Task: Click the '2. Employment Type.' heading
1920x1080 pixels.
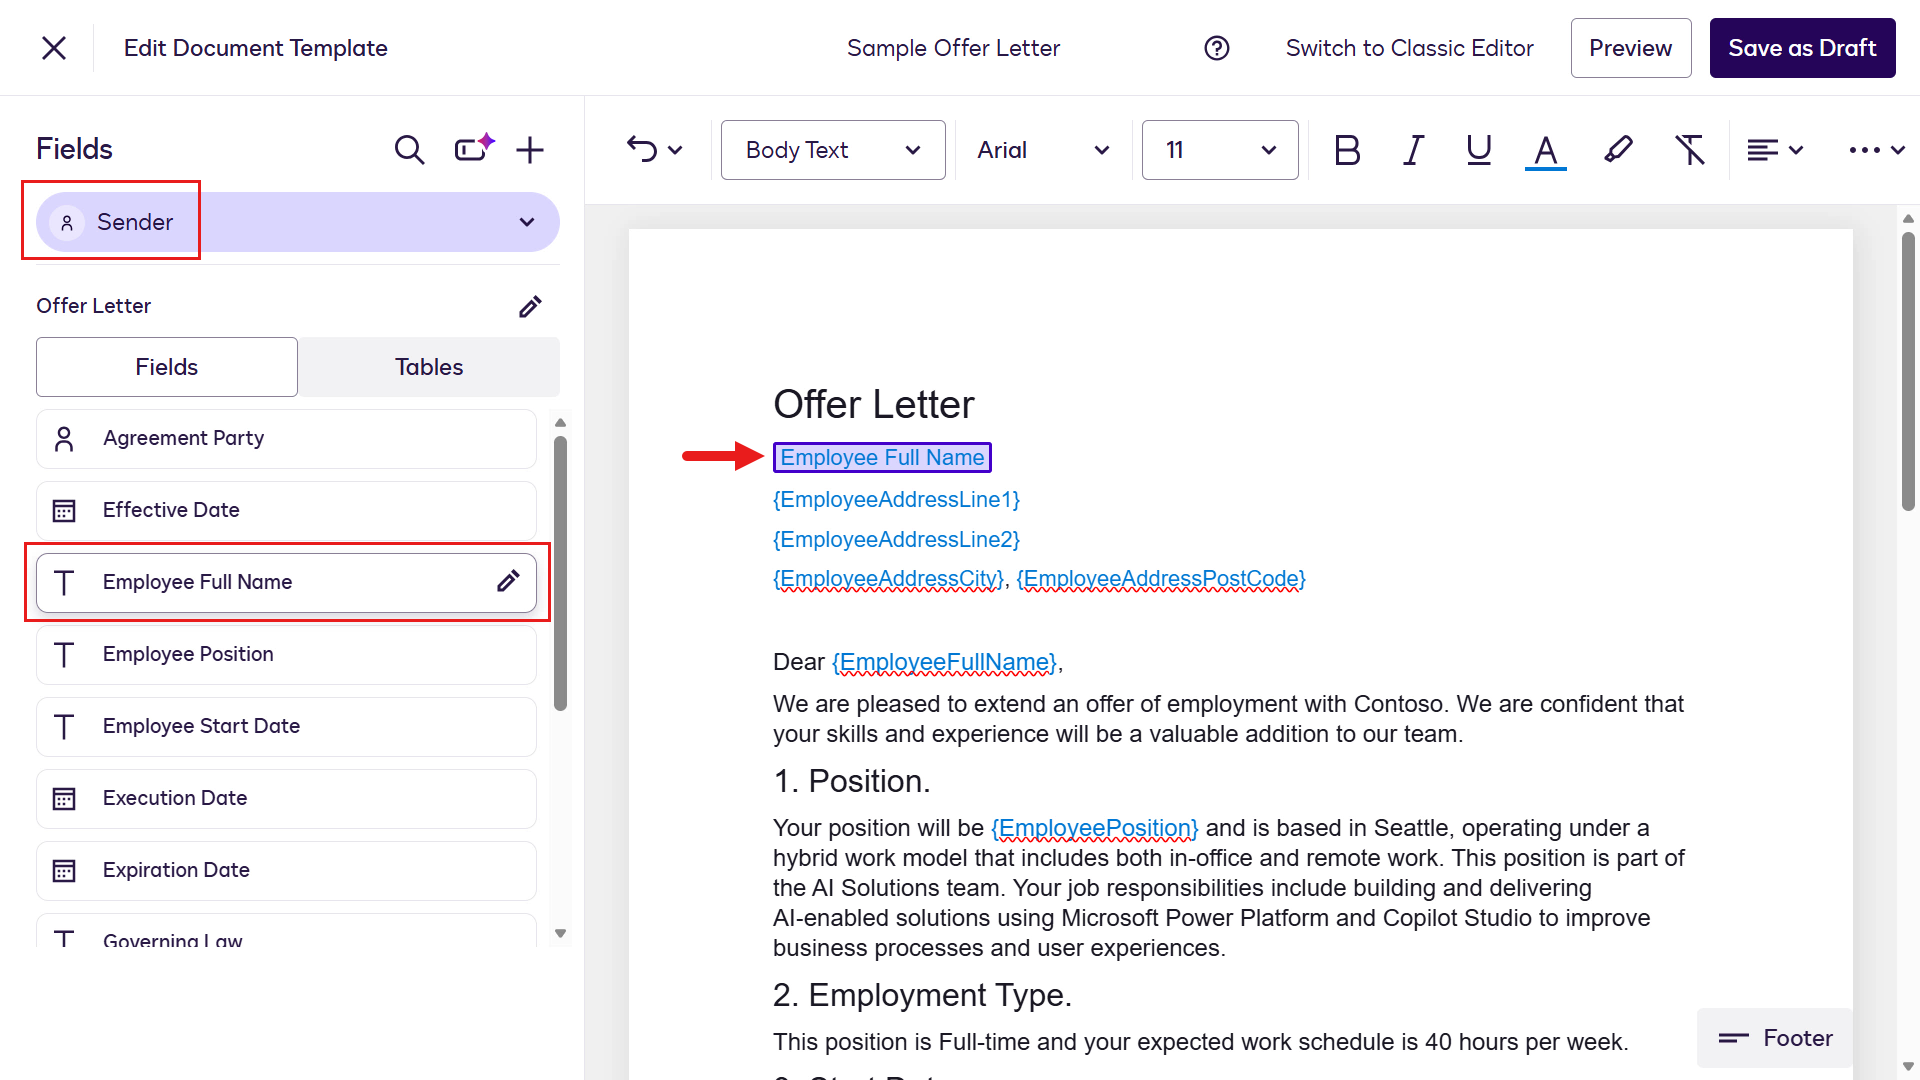Action: coord(922,995)
